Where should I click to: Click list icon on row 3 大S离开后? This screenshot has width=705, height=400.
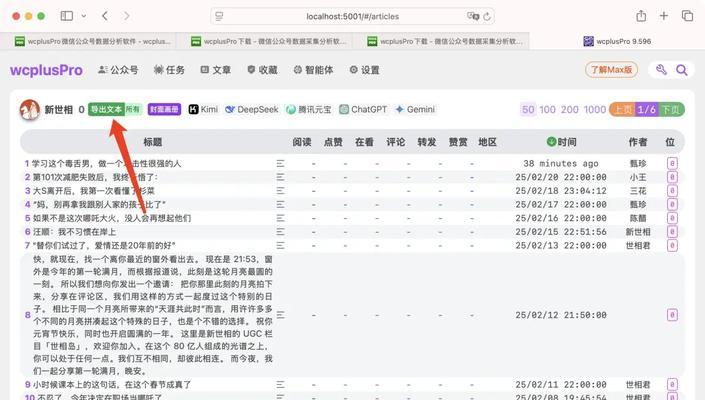coord(281,191)
